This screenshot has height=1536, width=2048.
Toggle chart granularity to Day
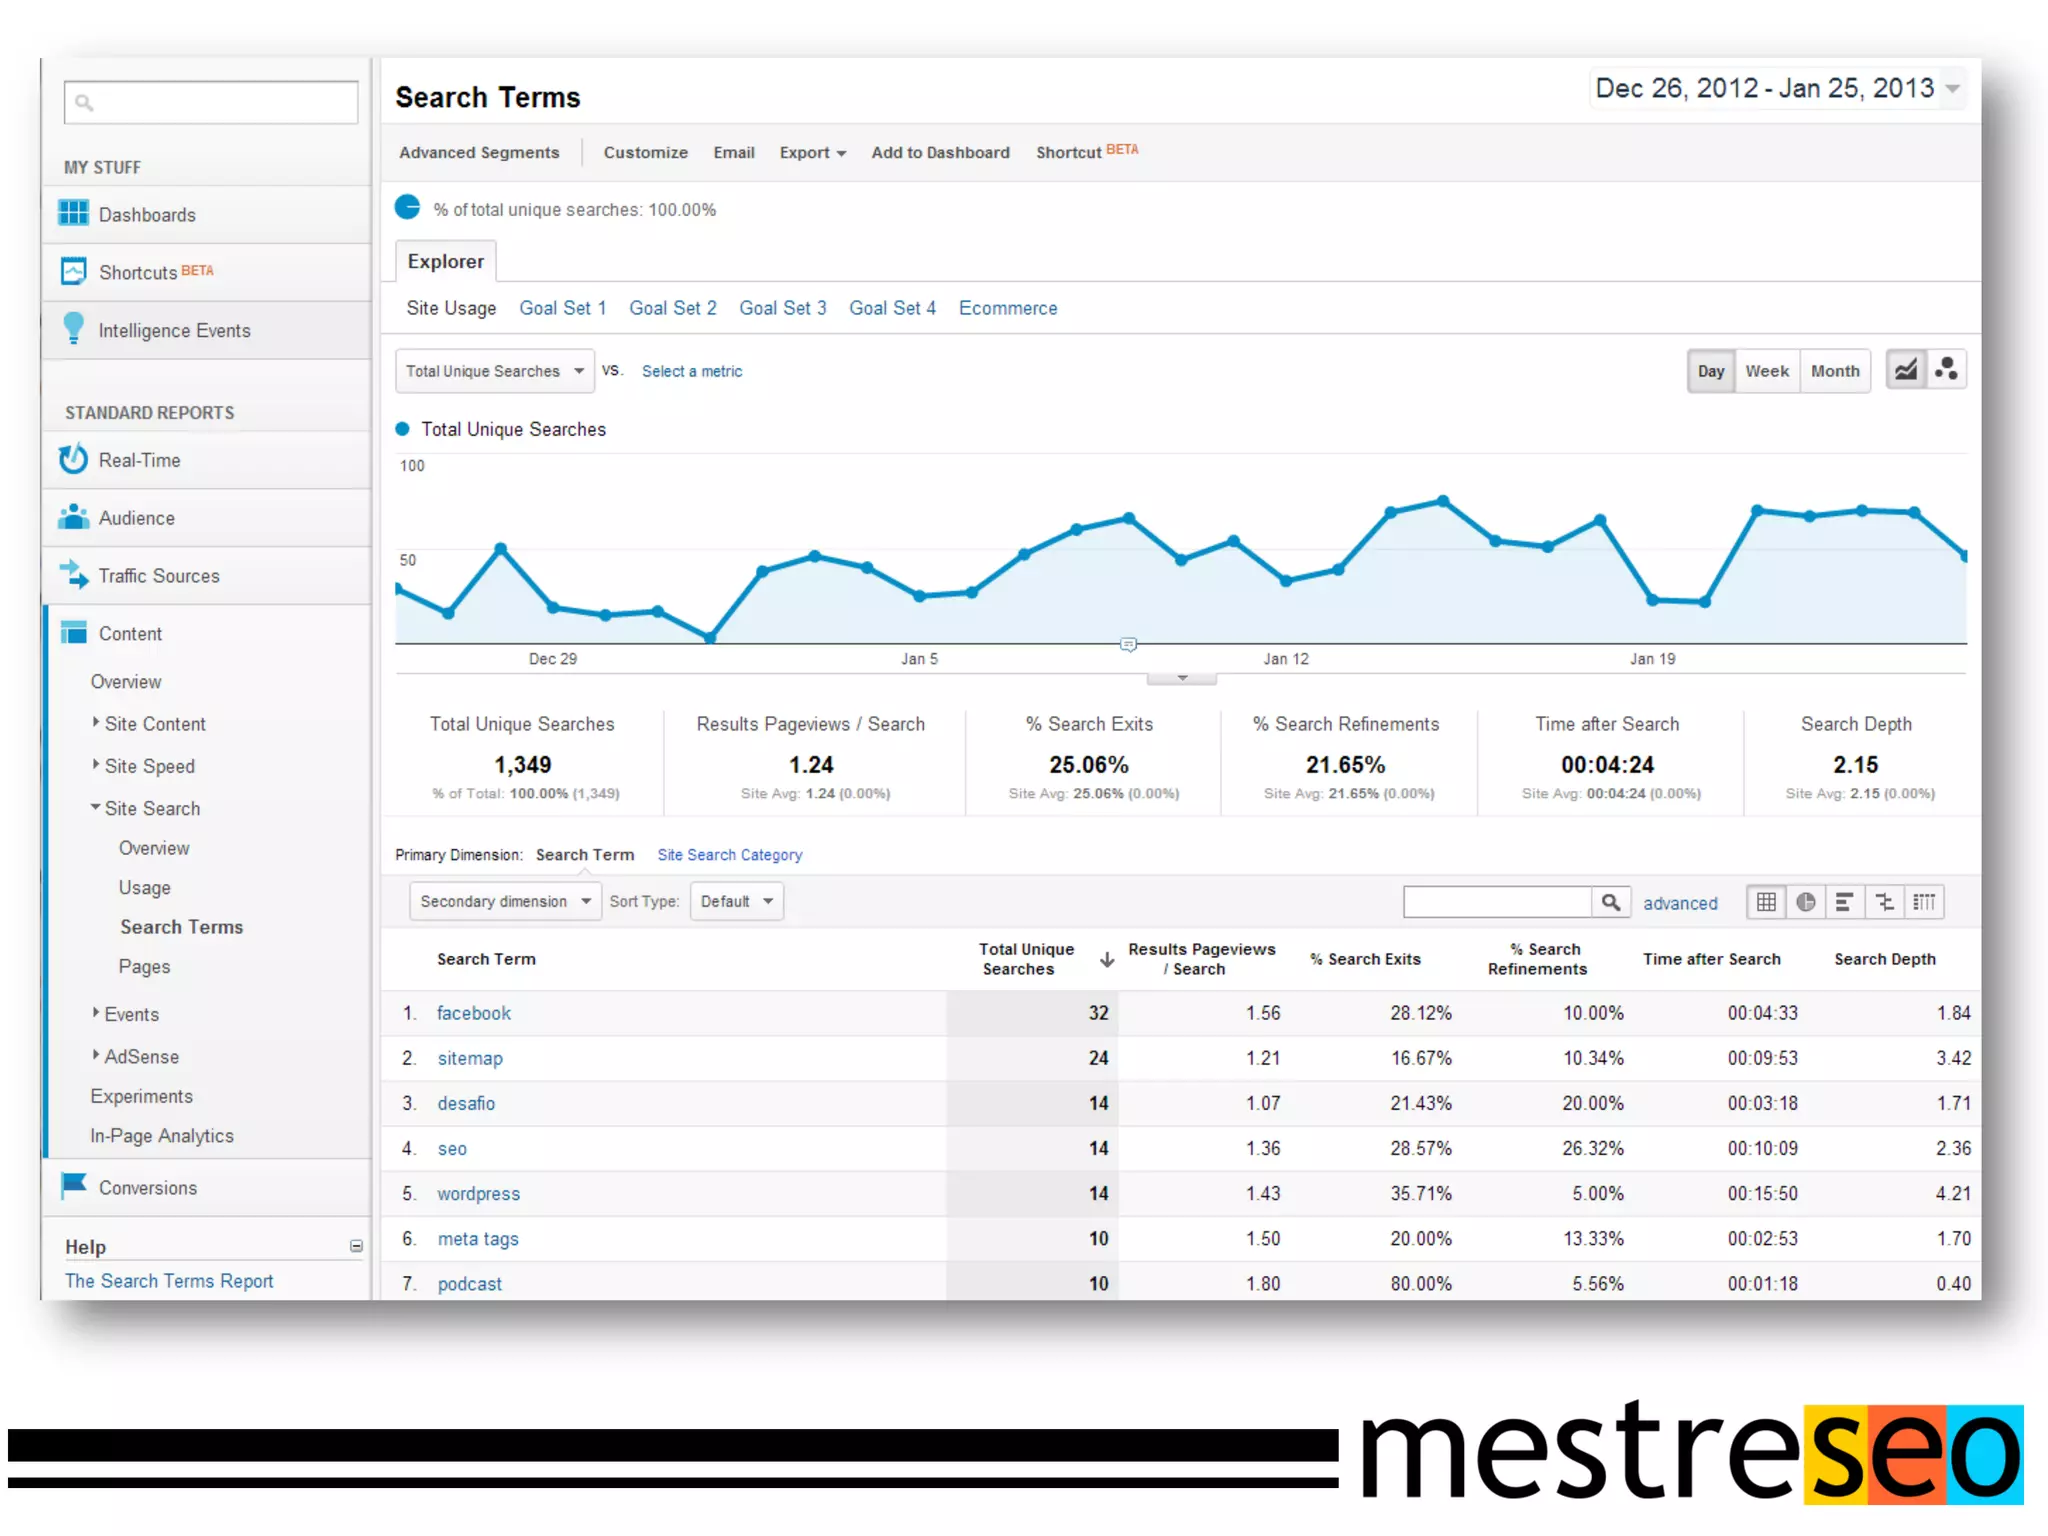1710,371
